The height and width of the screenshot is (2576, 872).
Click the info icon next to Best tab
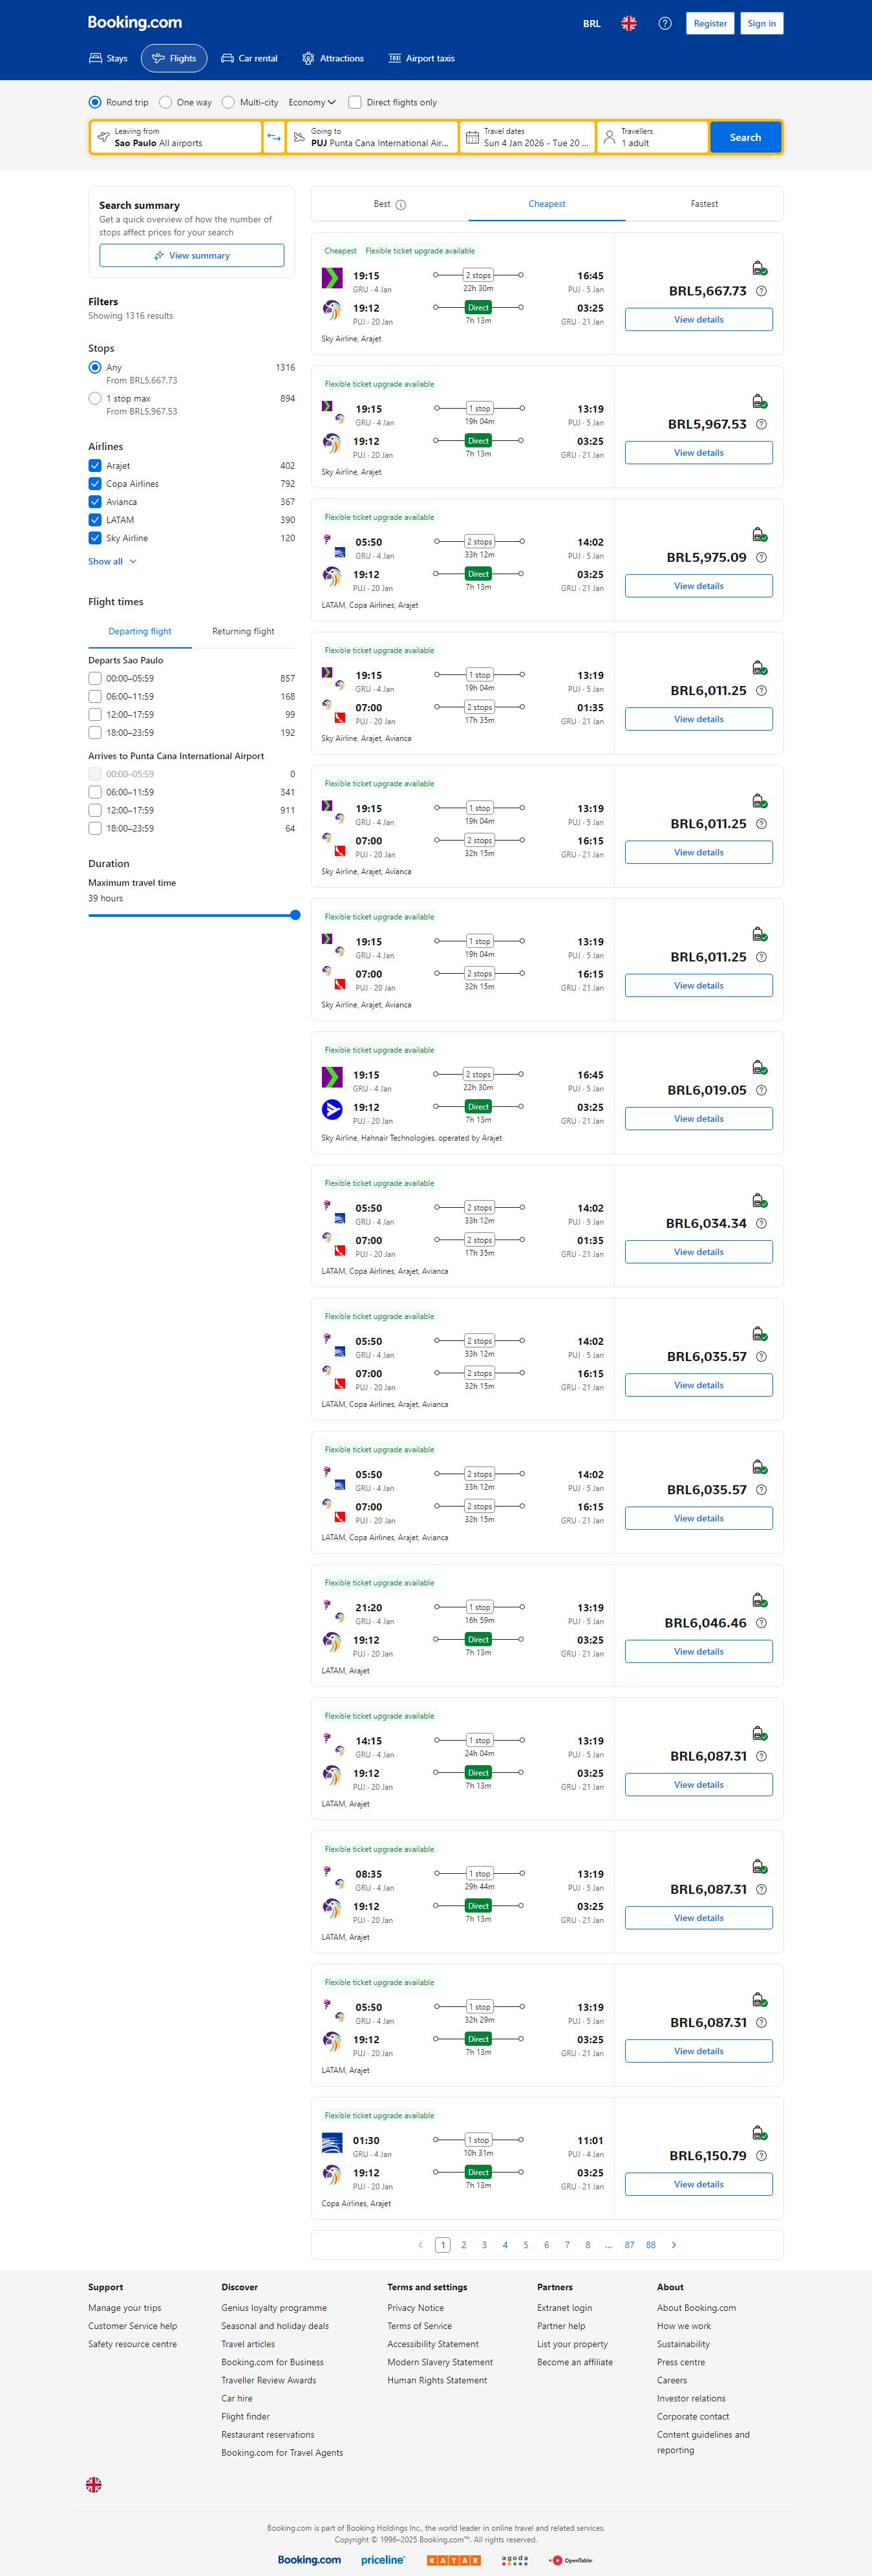pos(401,205)
